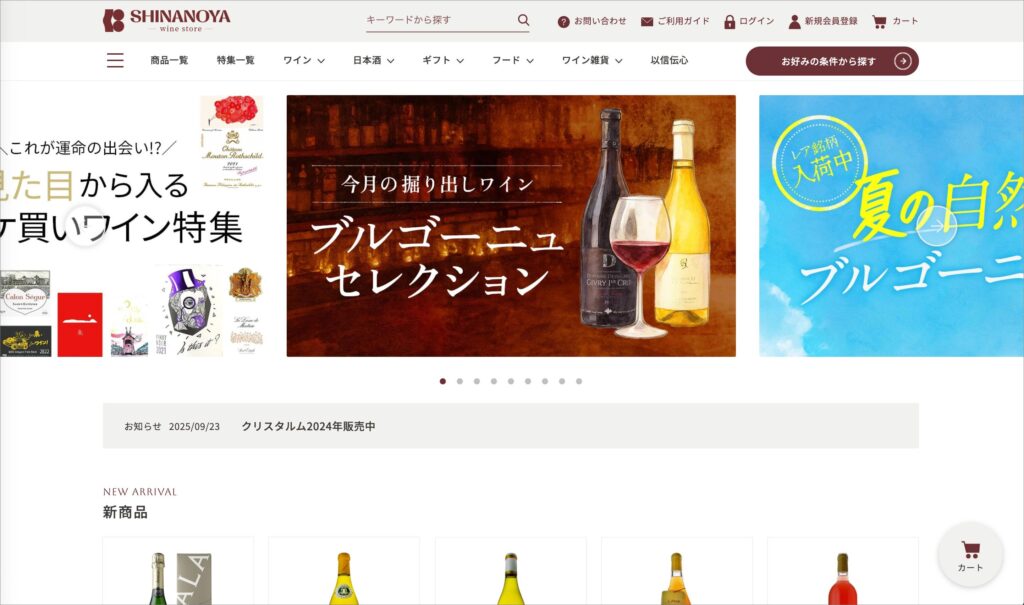Advance to the next carousel slide
The image size is (1024, 605).
937,226
